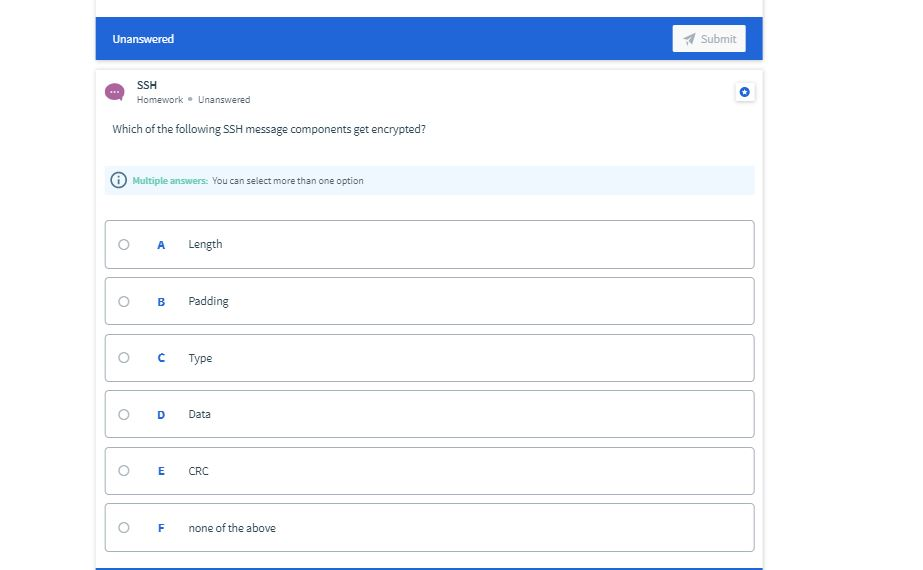Click the paper plane icon in Submit

click(x=689, y=39)
